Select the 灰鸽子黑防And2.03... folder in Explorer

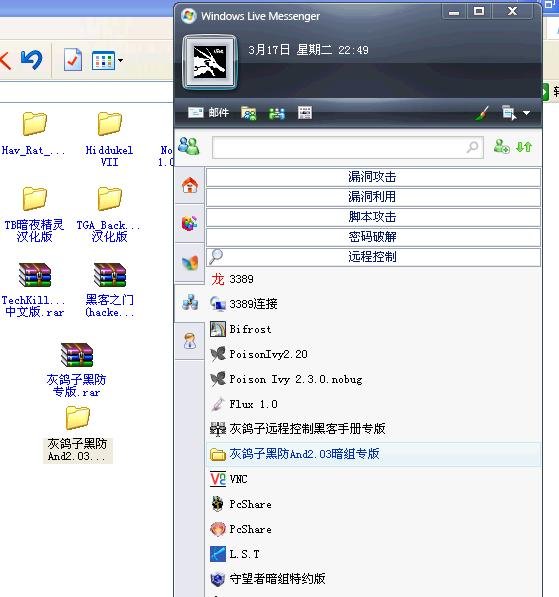coord(78,434)
